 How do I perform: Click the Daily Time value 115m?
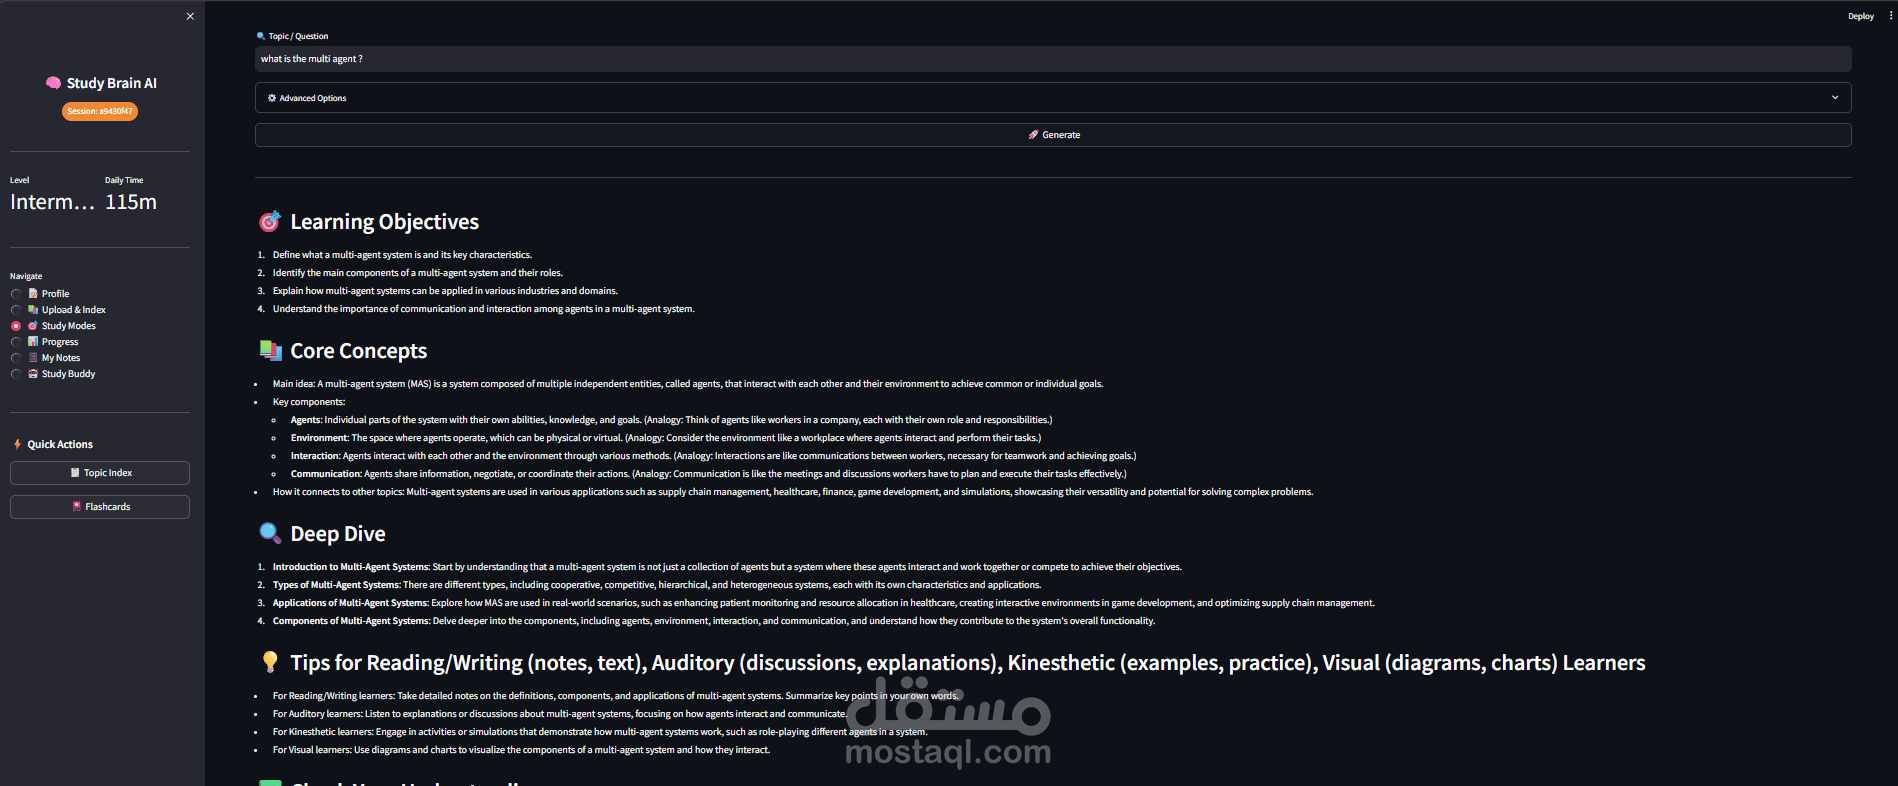pyautogui.click(x=131, y=202)
